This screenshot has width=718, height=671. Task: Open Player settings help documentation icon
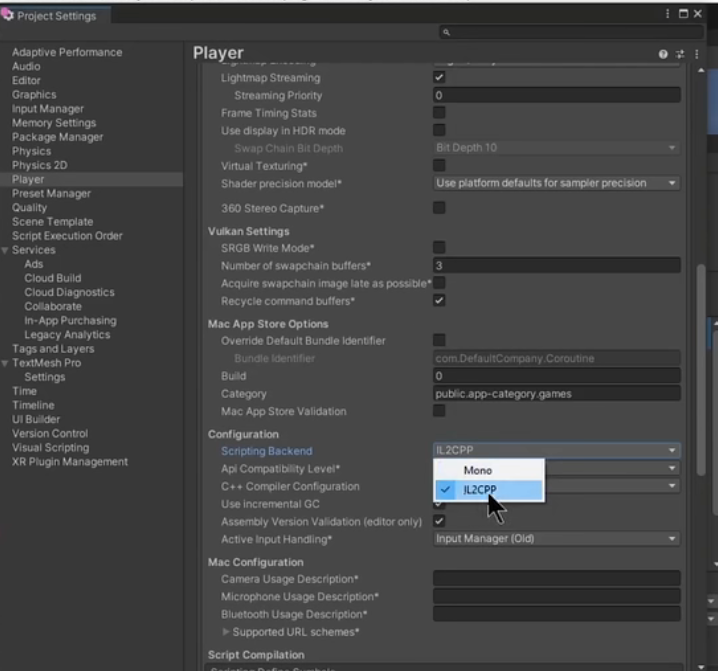[x=663, y=54]
